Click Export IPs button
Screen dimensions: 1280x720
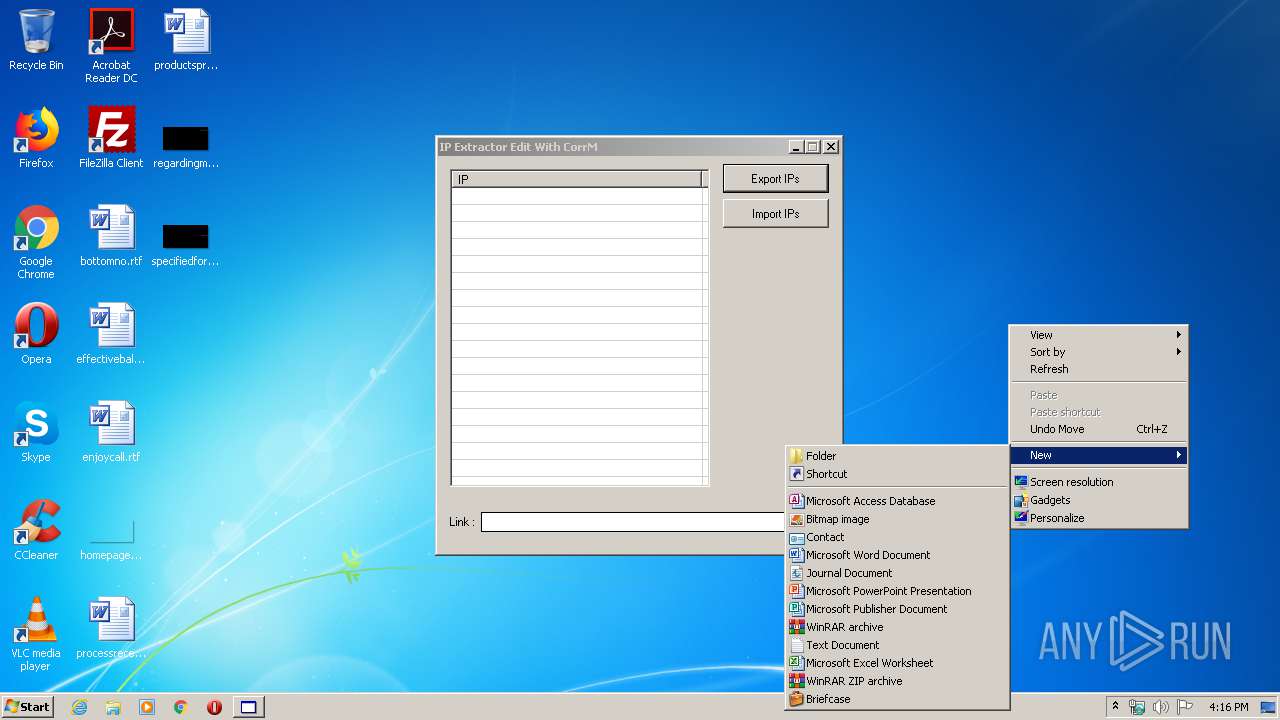775,179
